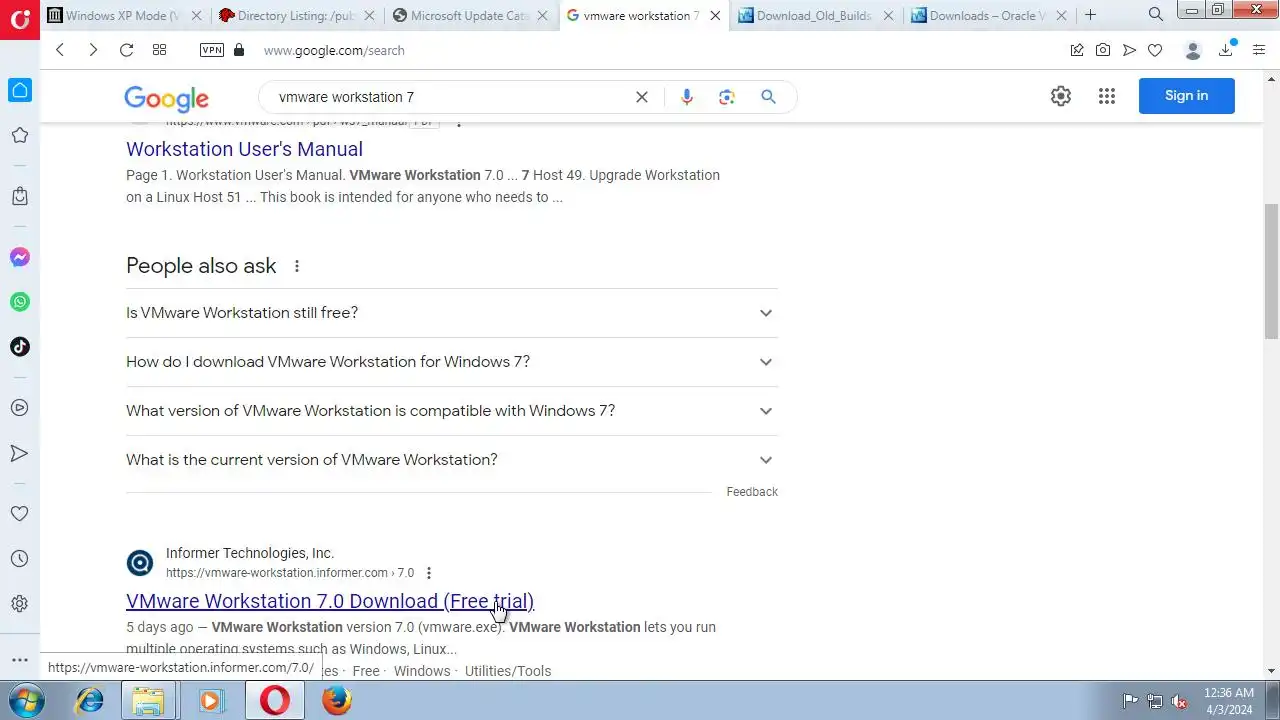
Task: Open Windows Media Player from the taskbar
Action: (211, 701)
